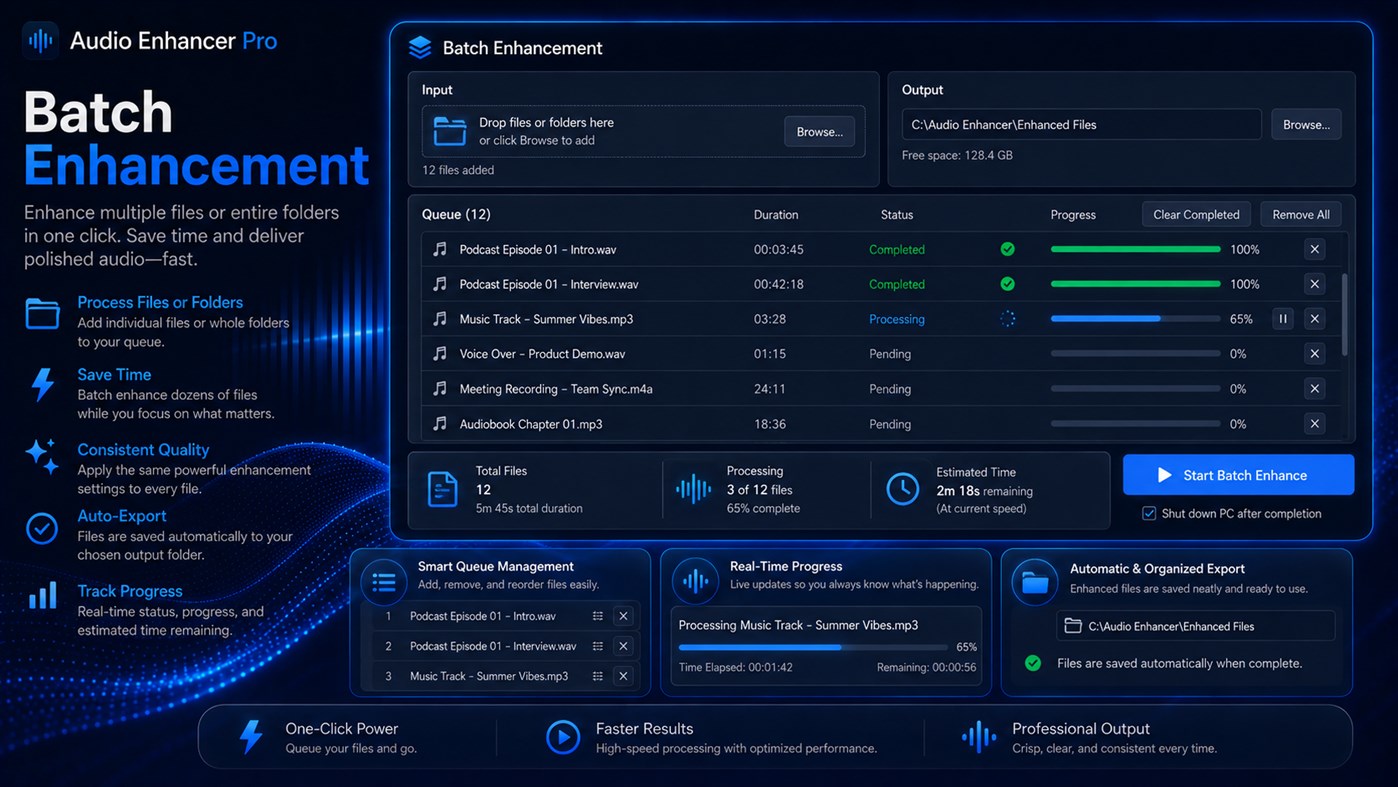Remove Podcast Episode 01 – Intro.wav from queue
The width and height of the screenshot is (1398, 787).
[x=1315, y=249]
